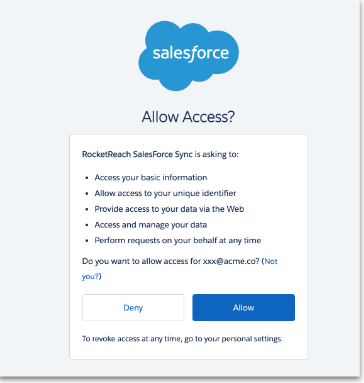Reject the request using Deny
The height and width of the screenshot is (383, 364).
[x=133, y=307]
